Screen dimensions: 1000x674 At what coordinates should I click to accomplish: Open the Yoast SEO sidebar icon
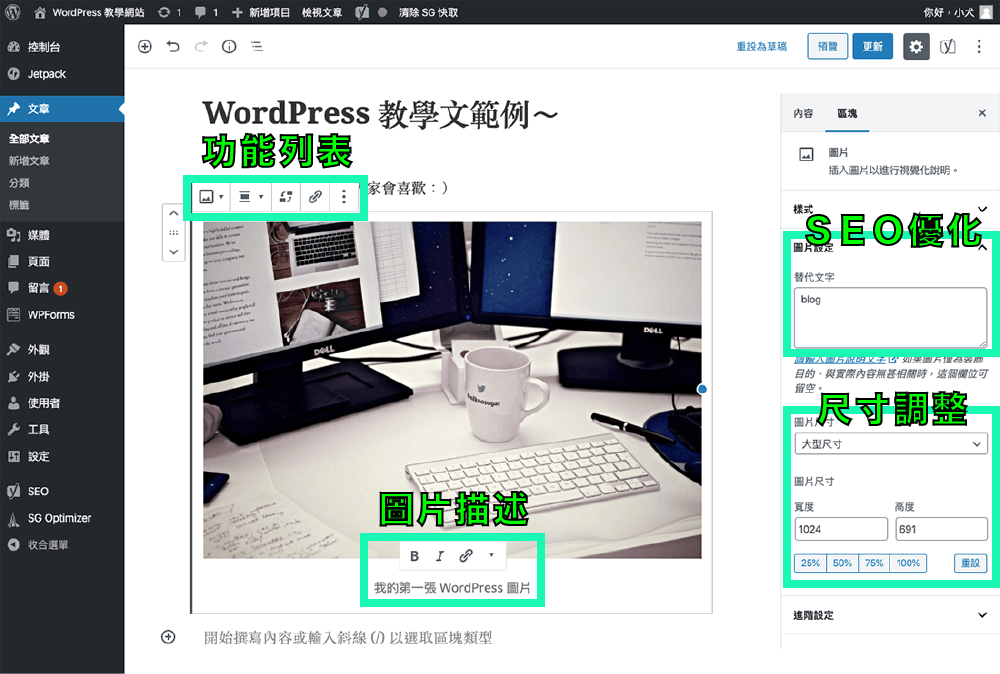[948, 47]
